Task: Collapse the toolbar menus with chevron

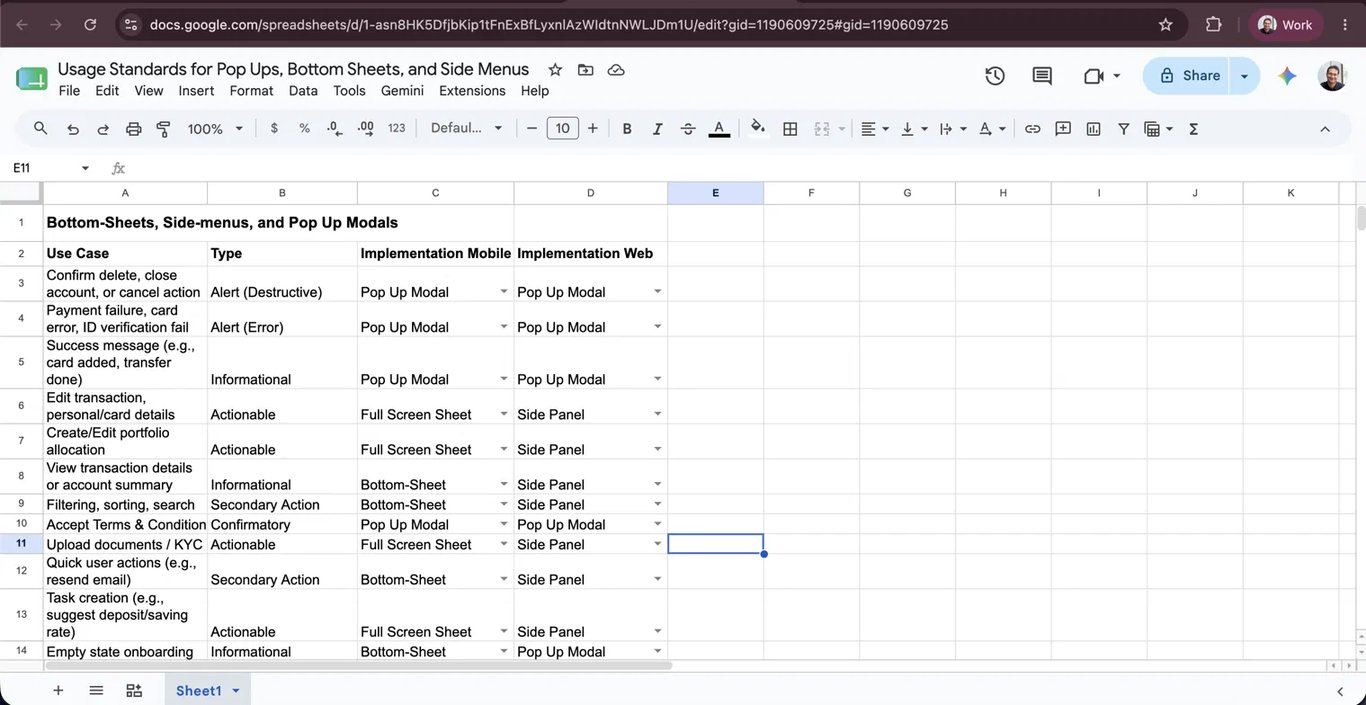Action: click(x=1325, y=128)
